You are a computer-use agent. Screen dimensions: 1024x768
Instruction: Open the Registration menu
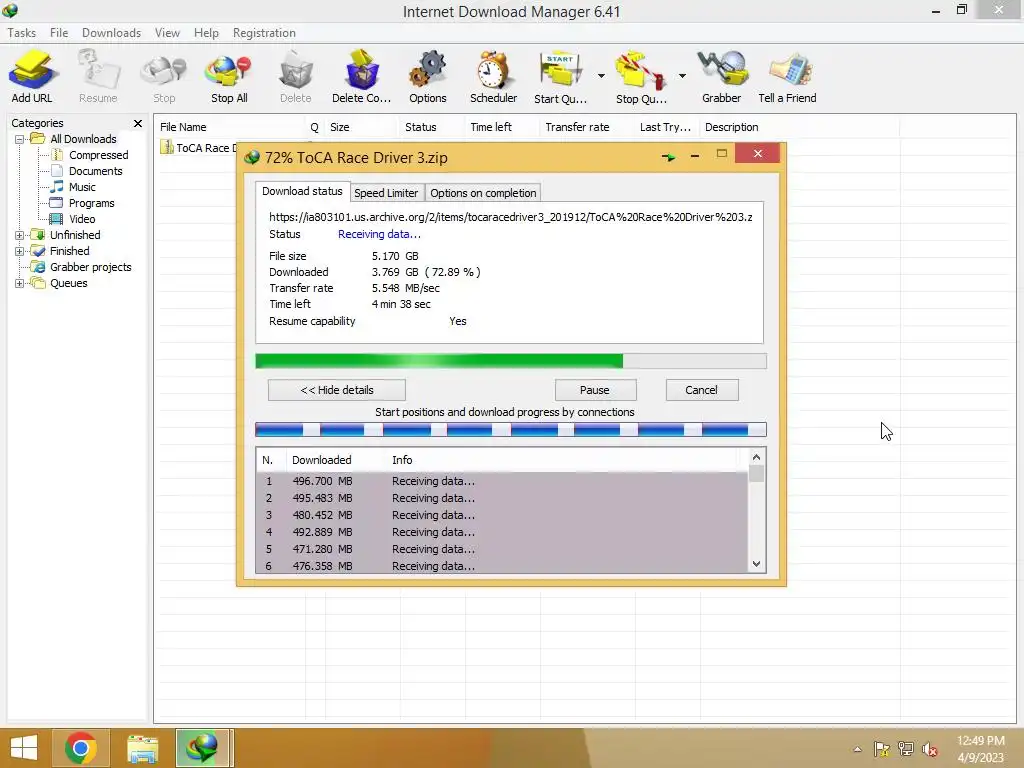click(x=264, y=33)
